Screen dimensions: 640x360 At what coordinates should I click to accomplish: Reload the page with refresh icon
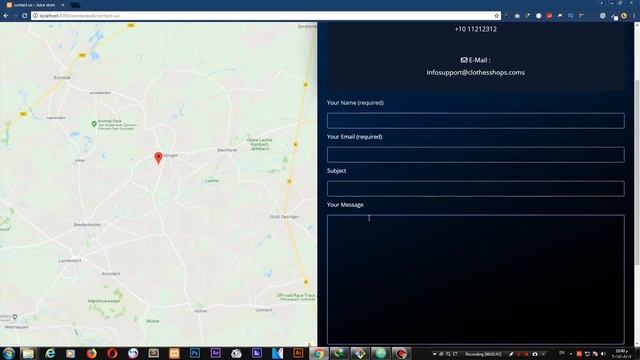pos(24,16)
